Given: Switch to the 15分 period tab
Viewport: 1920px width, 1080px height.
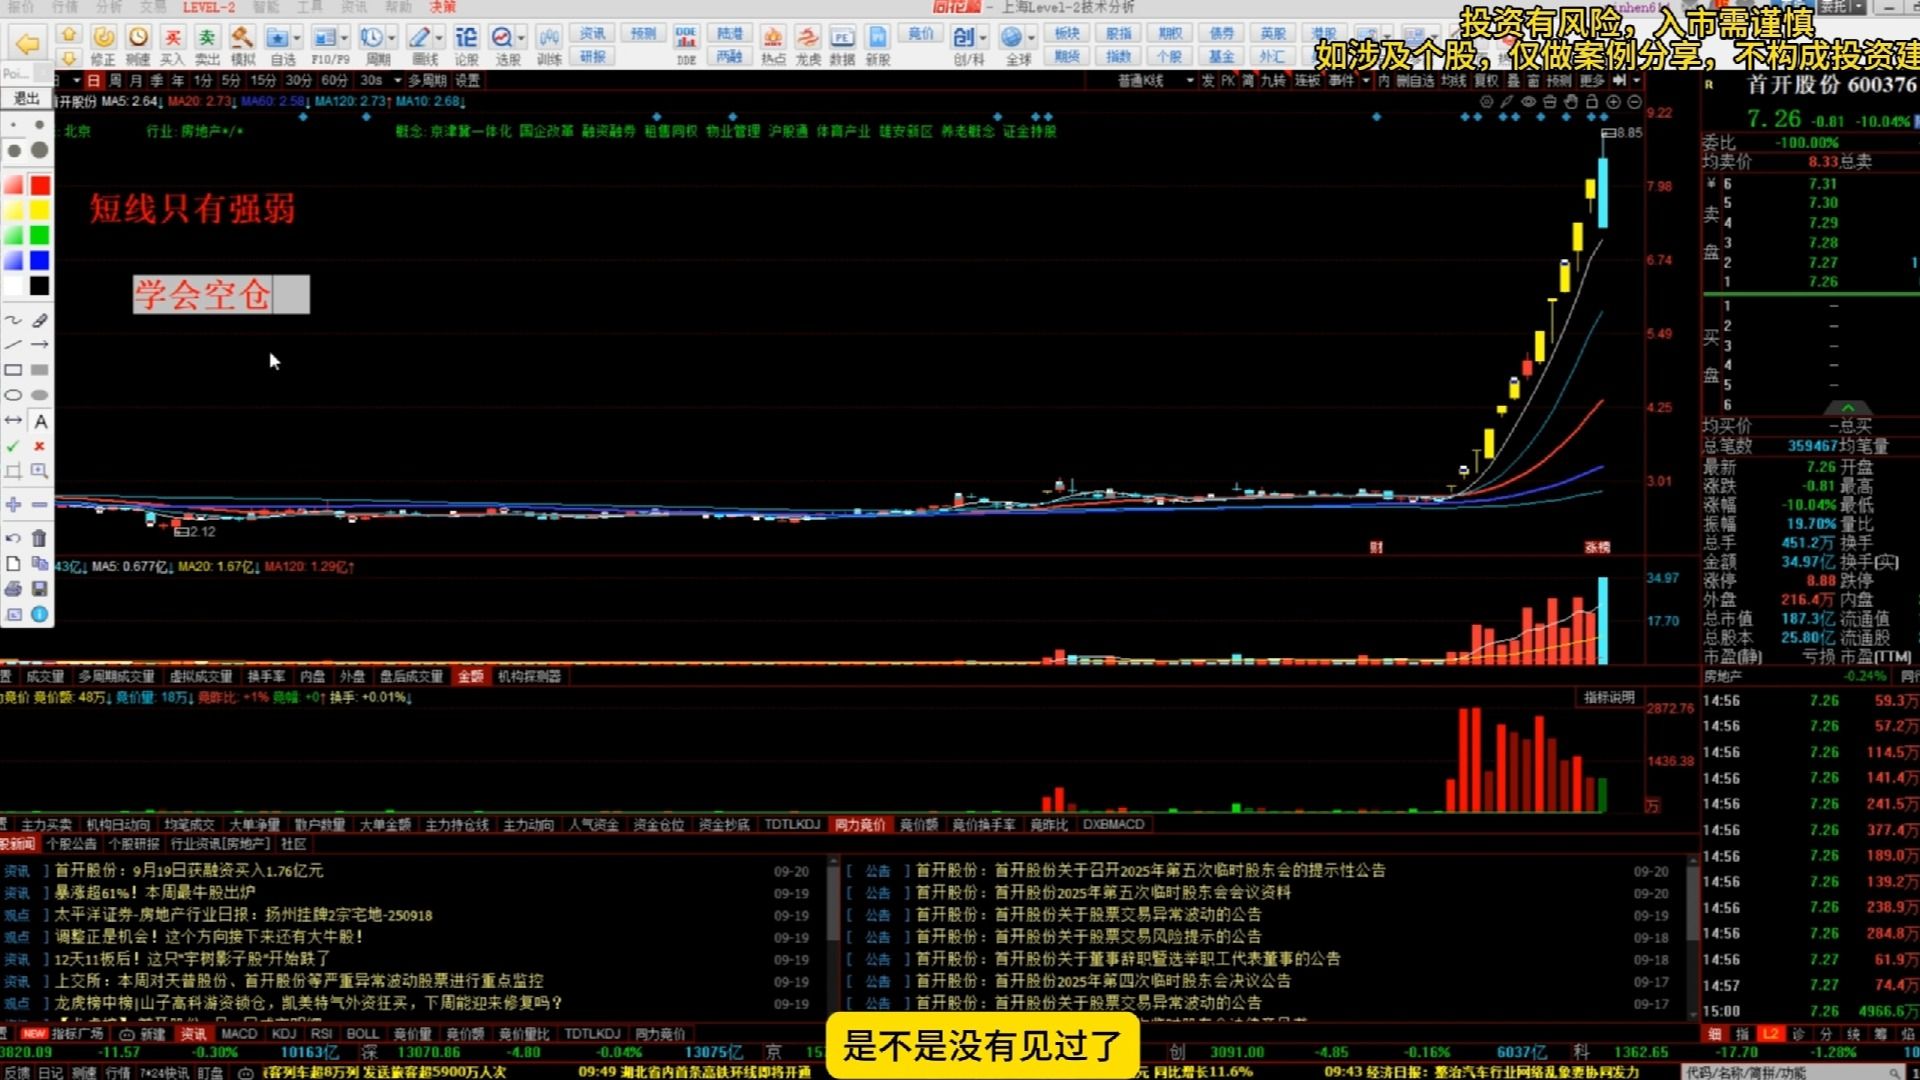Looking at the screenshot, I should pyautogui.click(x=263, y=81).
